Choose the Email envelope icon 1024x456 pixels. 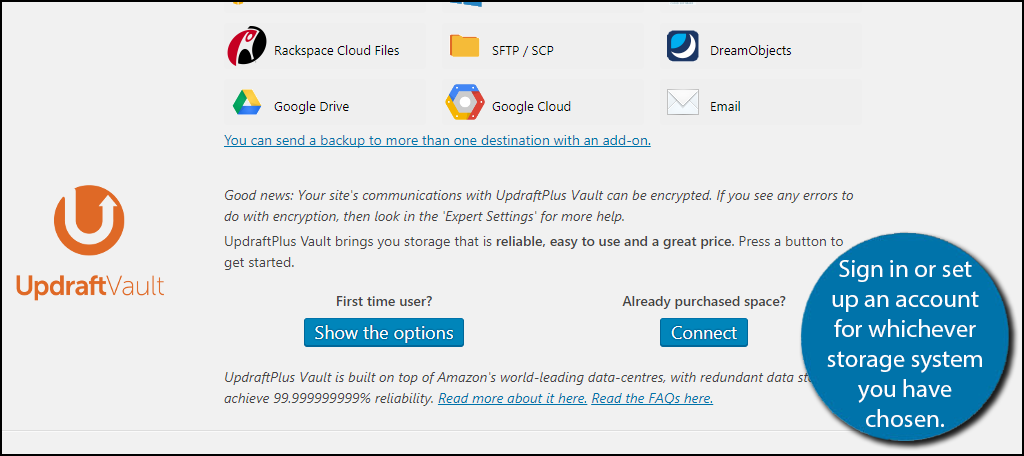click(682, 103)
